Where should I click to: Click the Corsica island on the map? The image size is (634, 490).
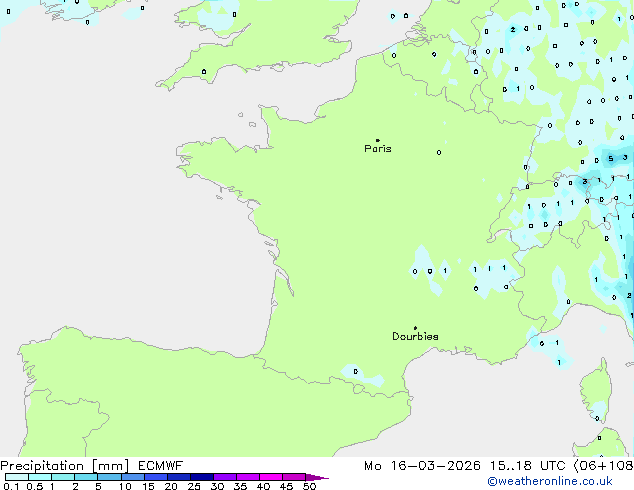599,395
